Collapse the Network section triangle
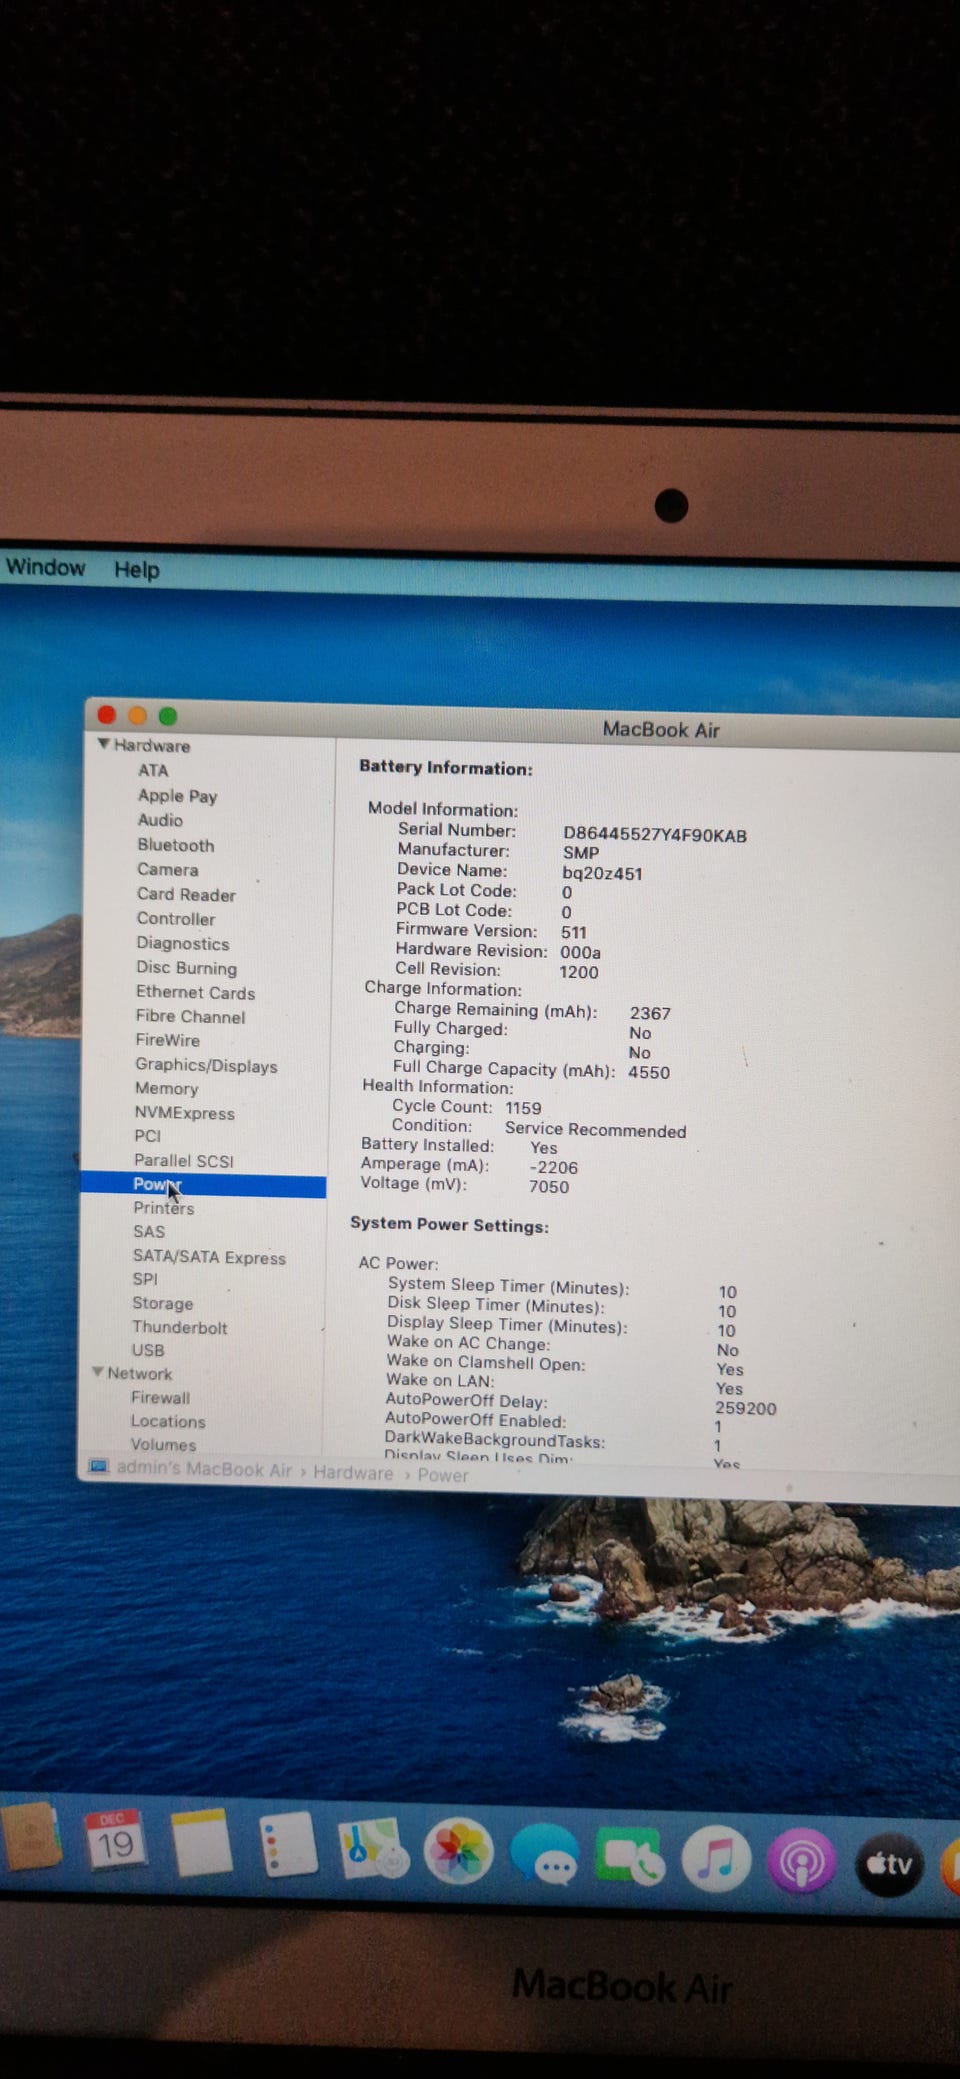The height and width of the screenshot is (2079, 960). click(97, 1373)
